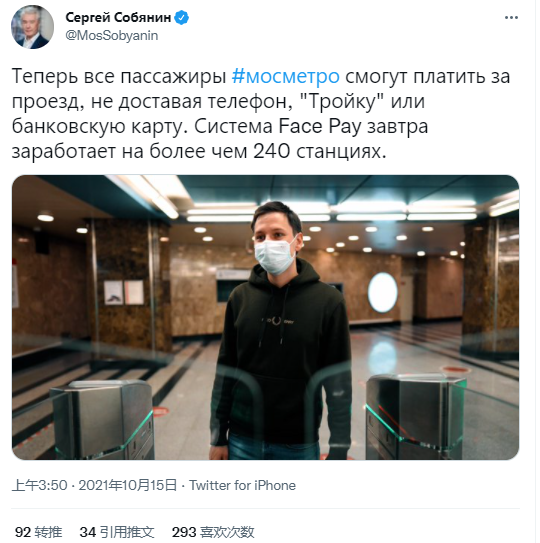Click the masked man in the photo
This screenshot has width=540, height=543.
(281, 331)
